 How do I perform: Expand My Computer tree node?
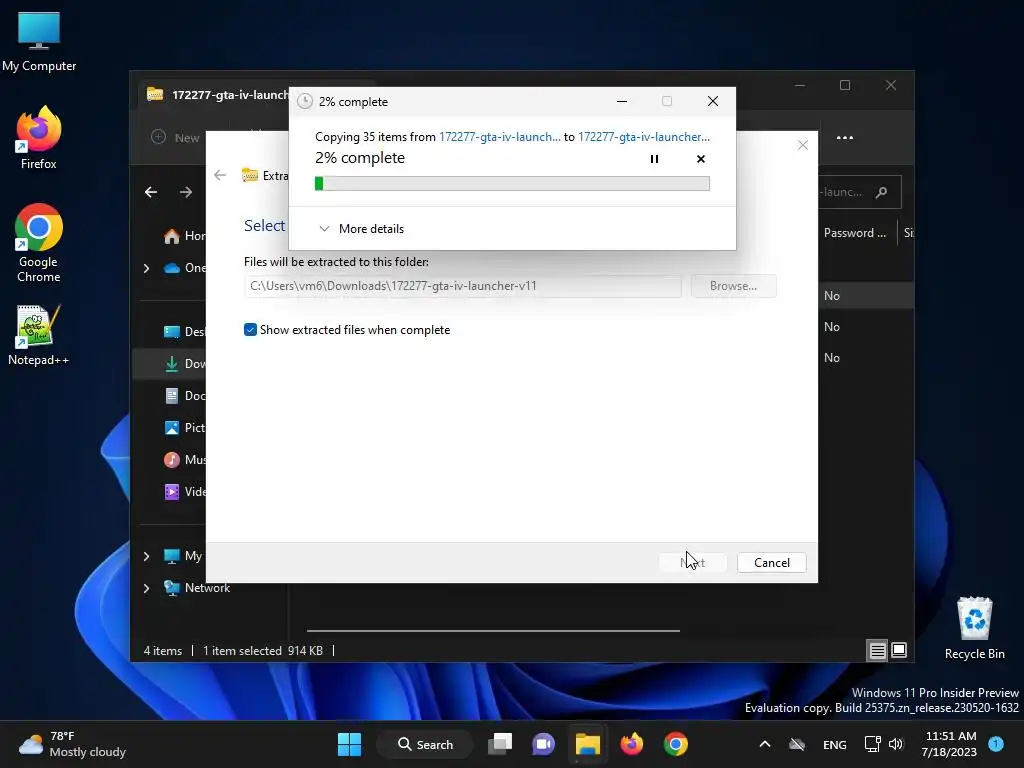pos(146,556)
